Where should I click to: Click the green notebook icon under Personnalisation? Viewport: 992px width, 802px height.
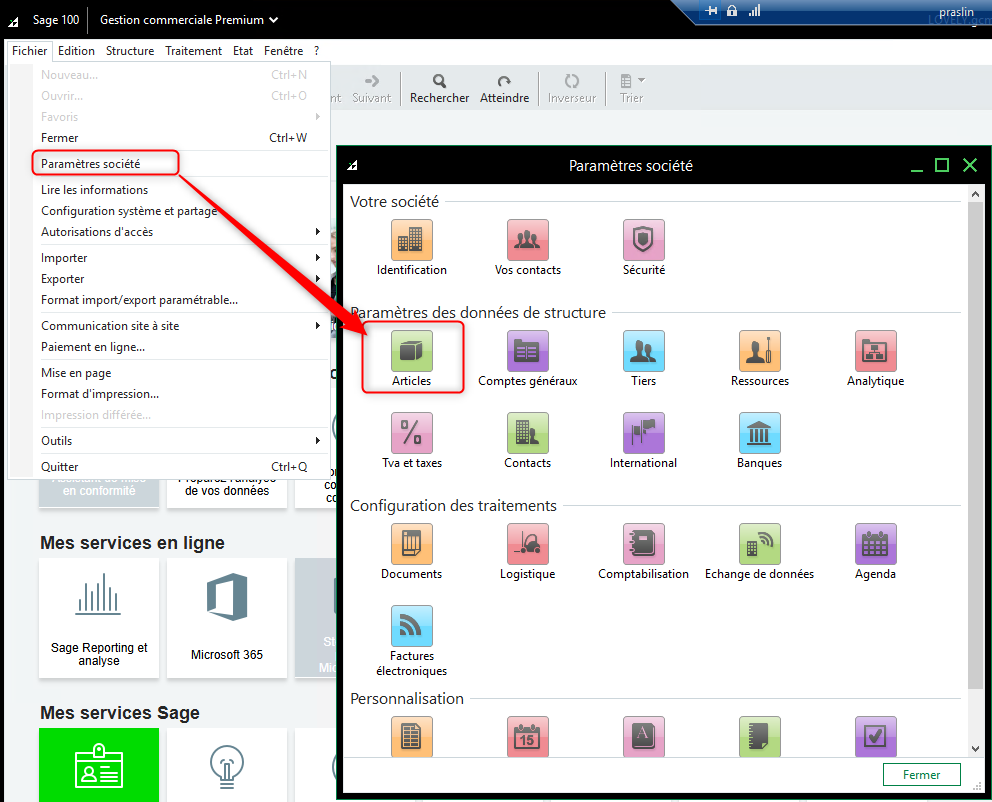pyautogui.click(x=759, y=736)
